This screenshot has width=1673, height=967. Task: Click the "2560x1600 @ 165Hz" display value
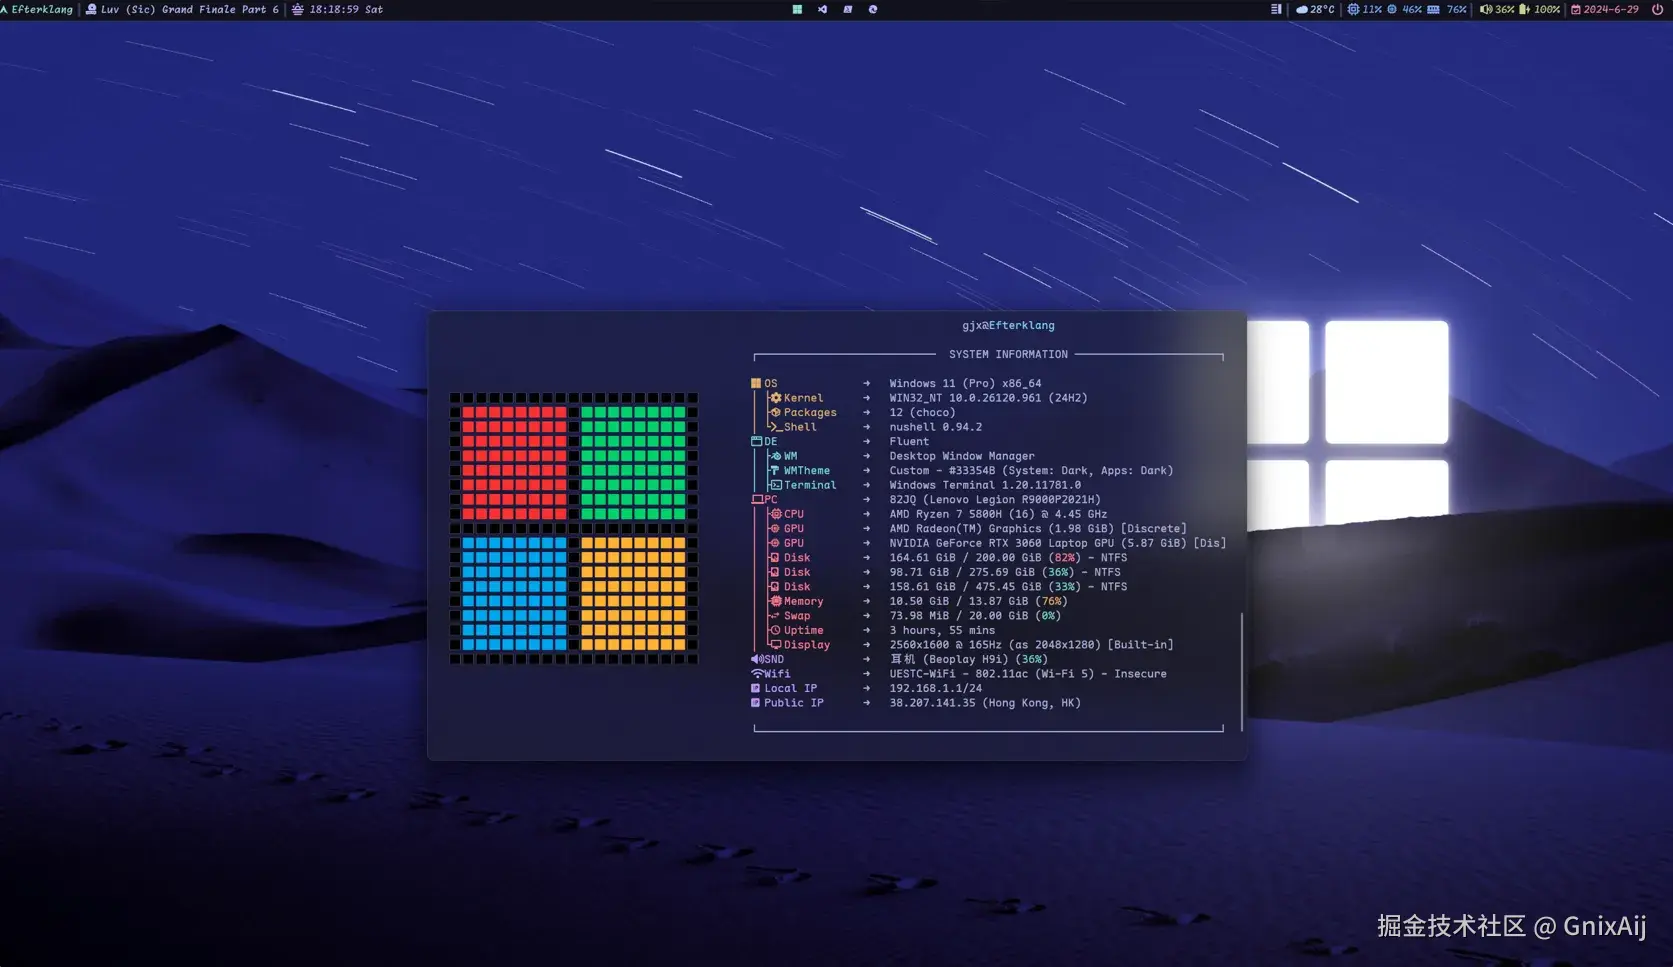point(945,644)
